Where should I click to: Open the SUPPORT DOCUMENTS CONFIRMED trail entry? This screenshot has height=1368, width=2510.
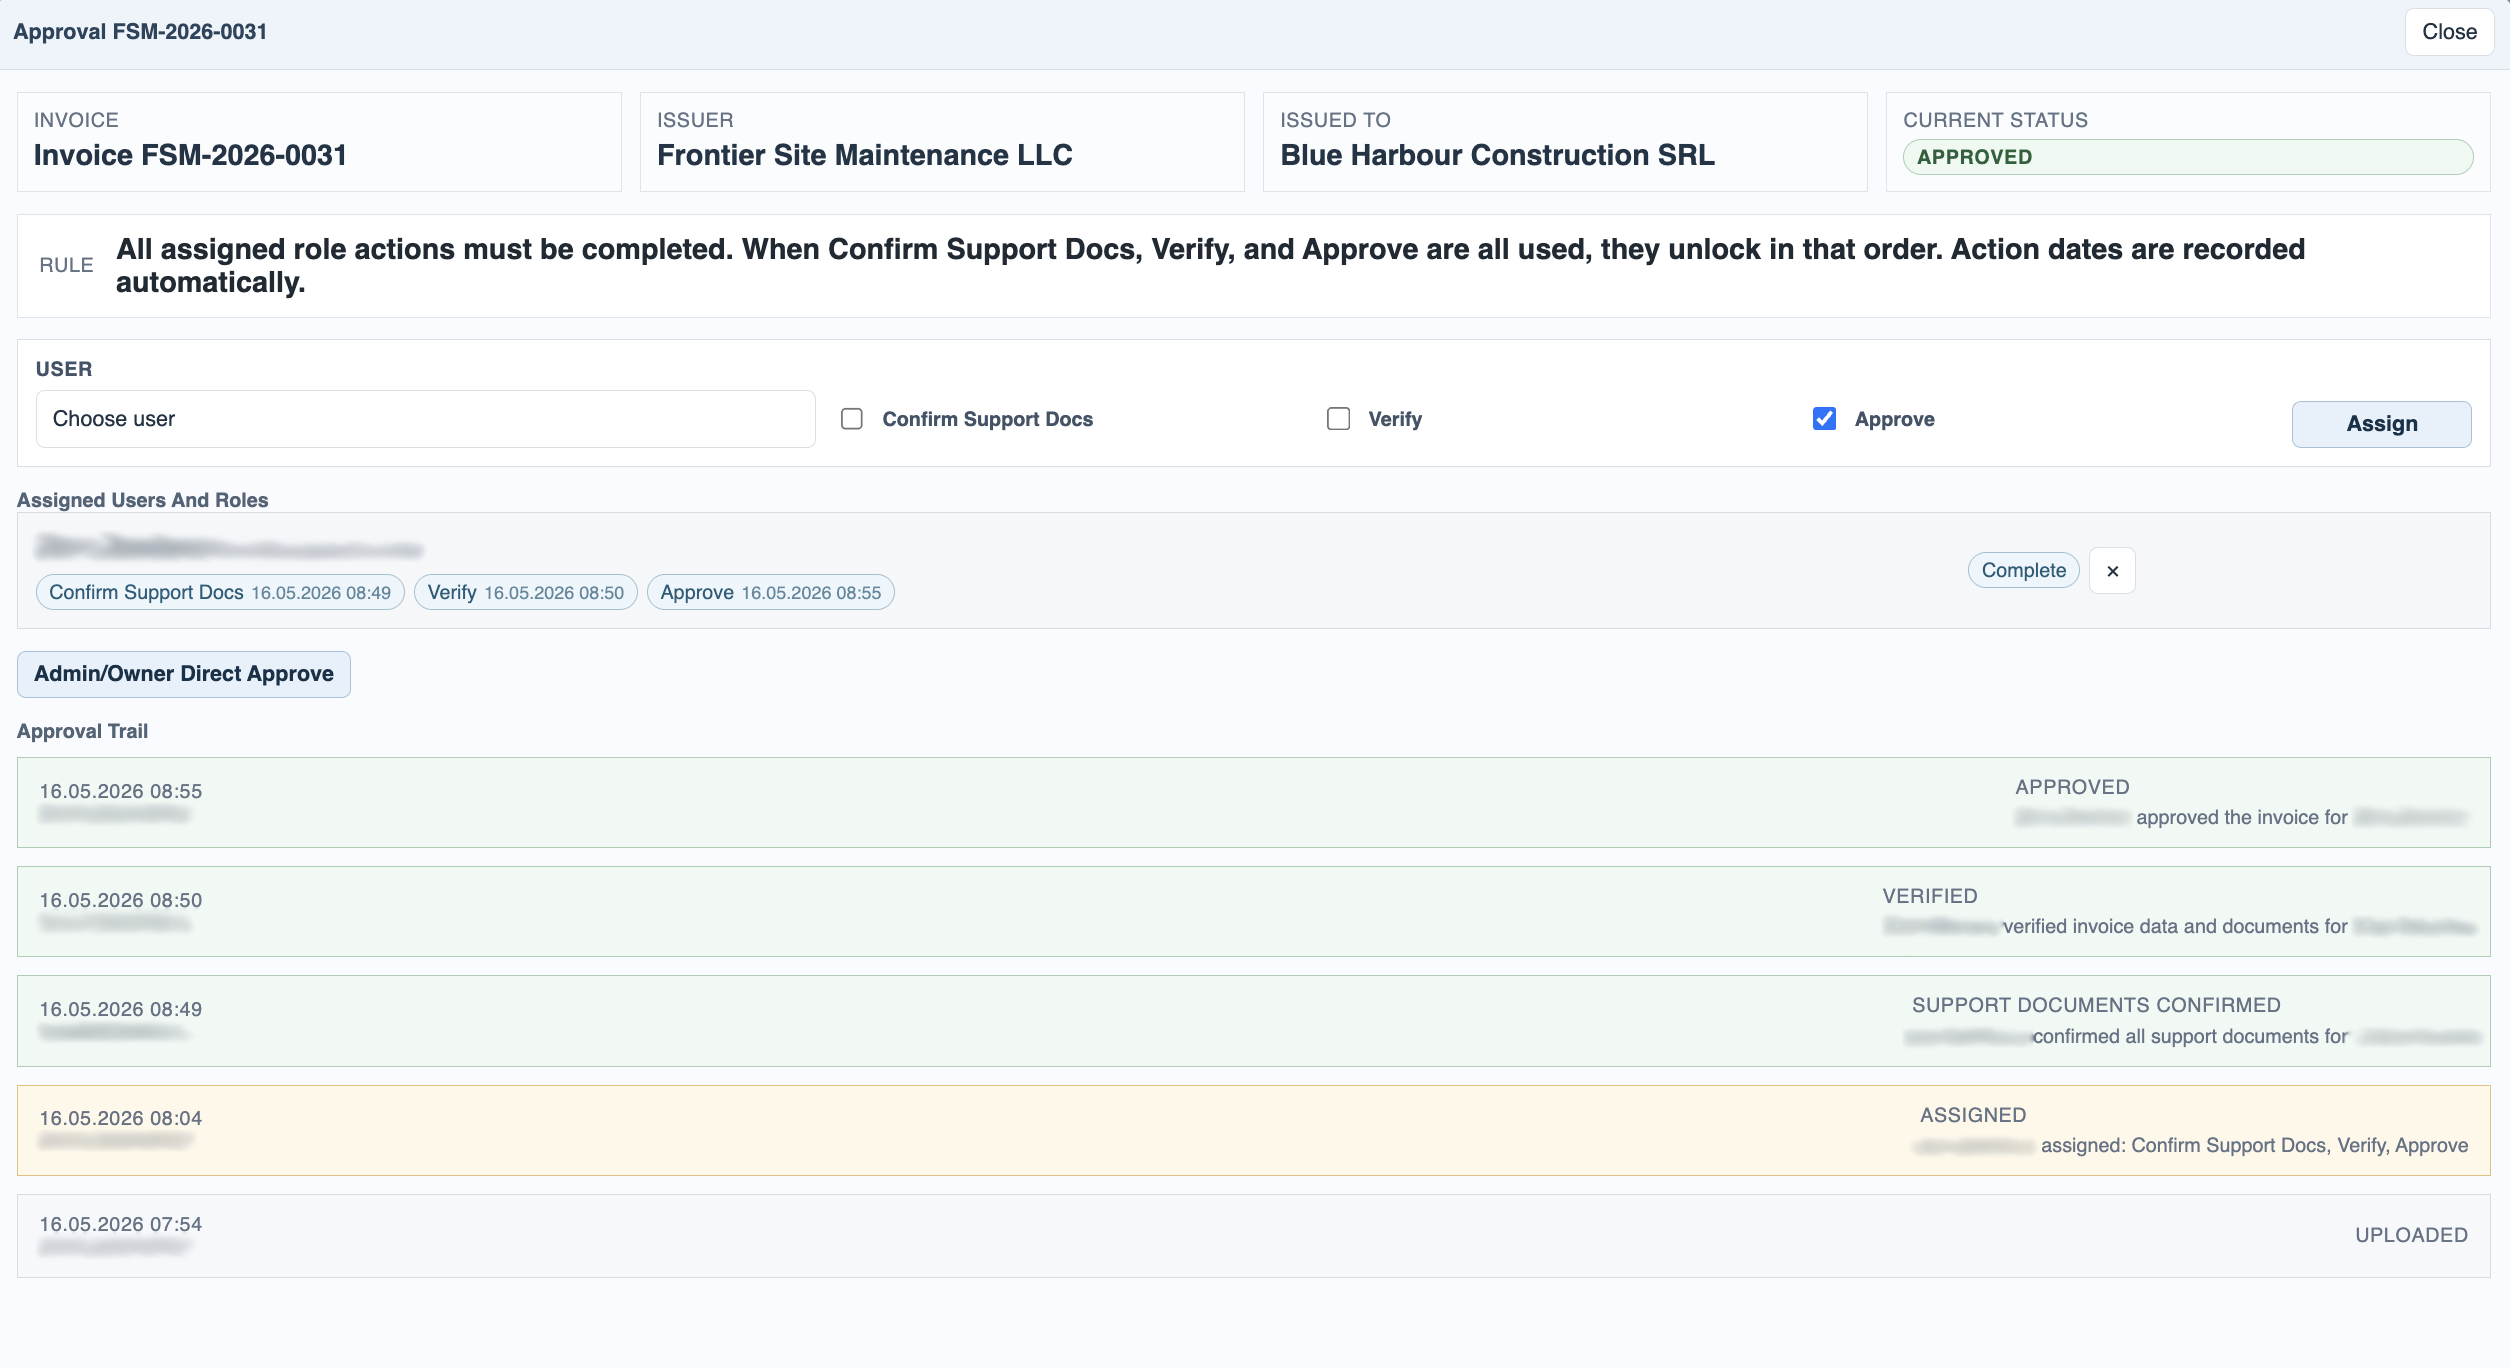[1253, 1021]
